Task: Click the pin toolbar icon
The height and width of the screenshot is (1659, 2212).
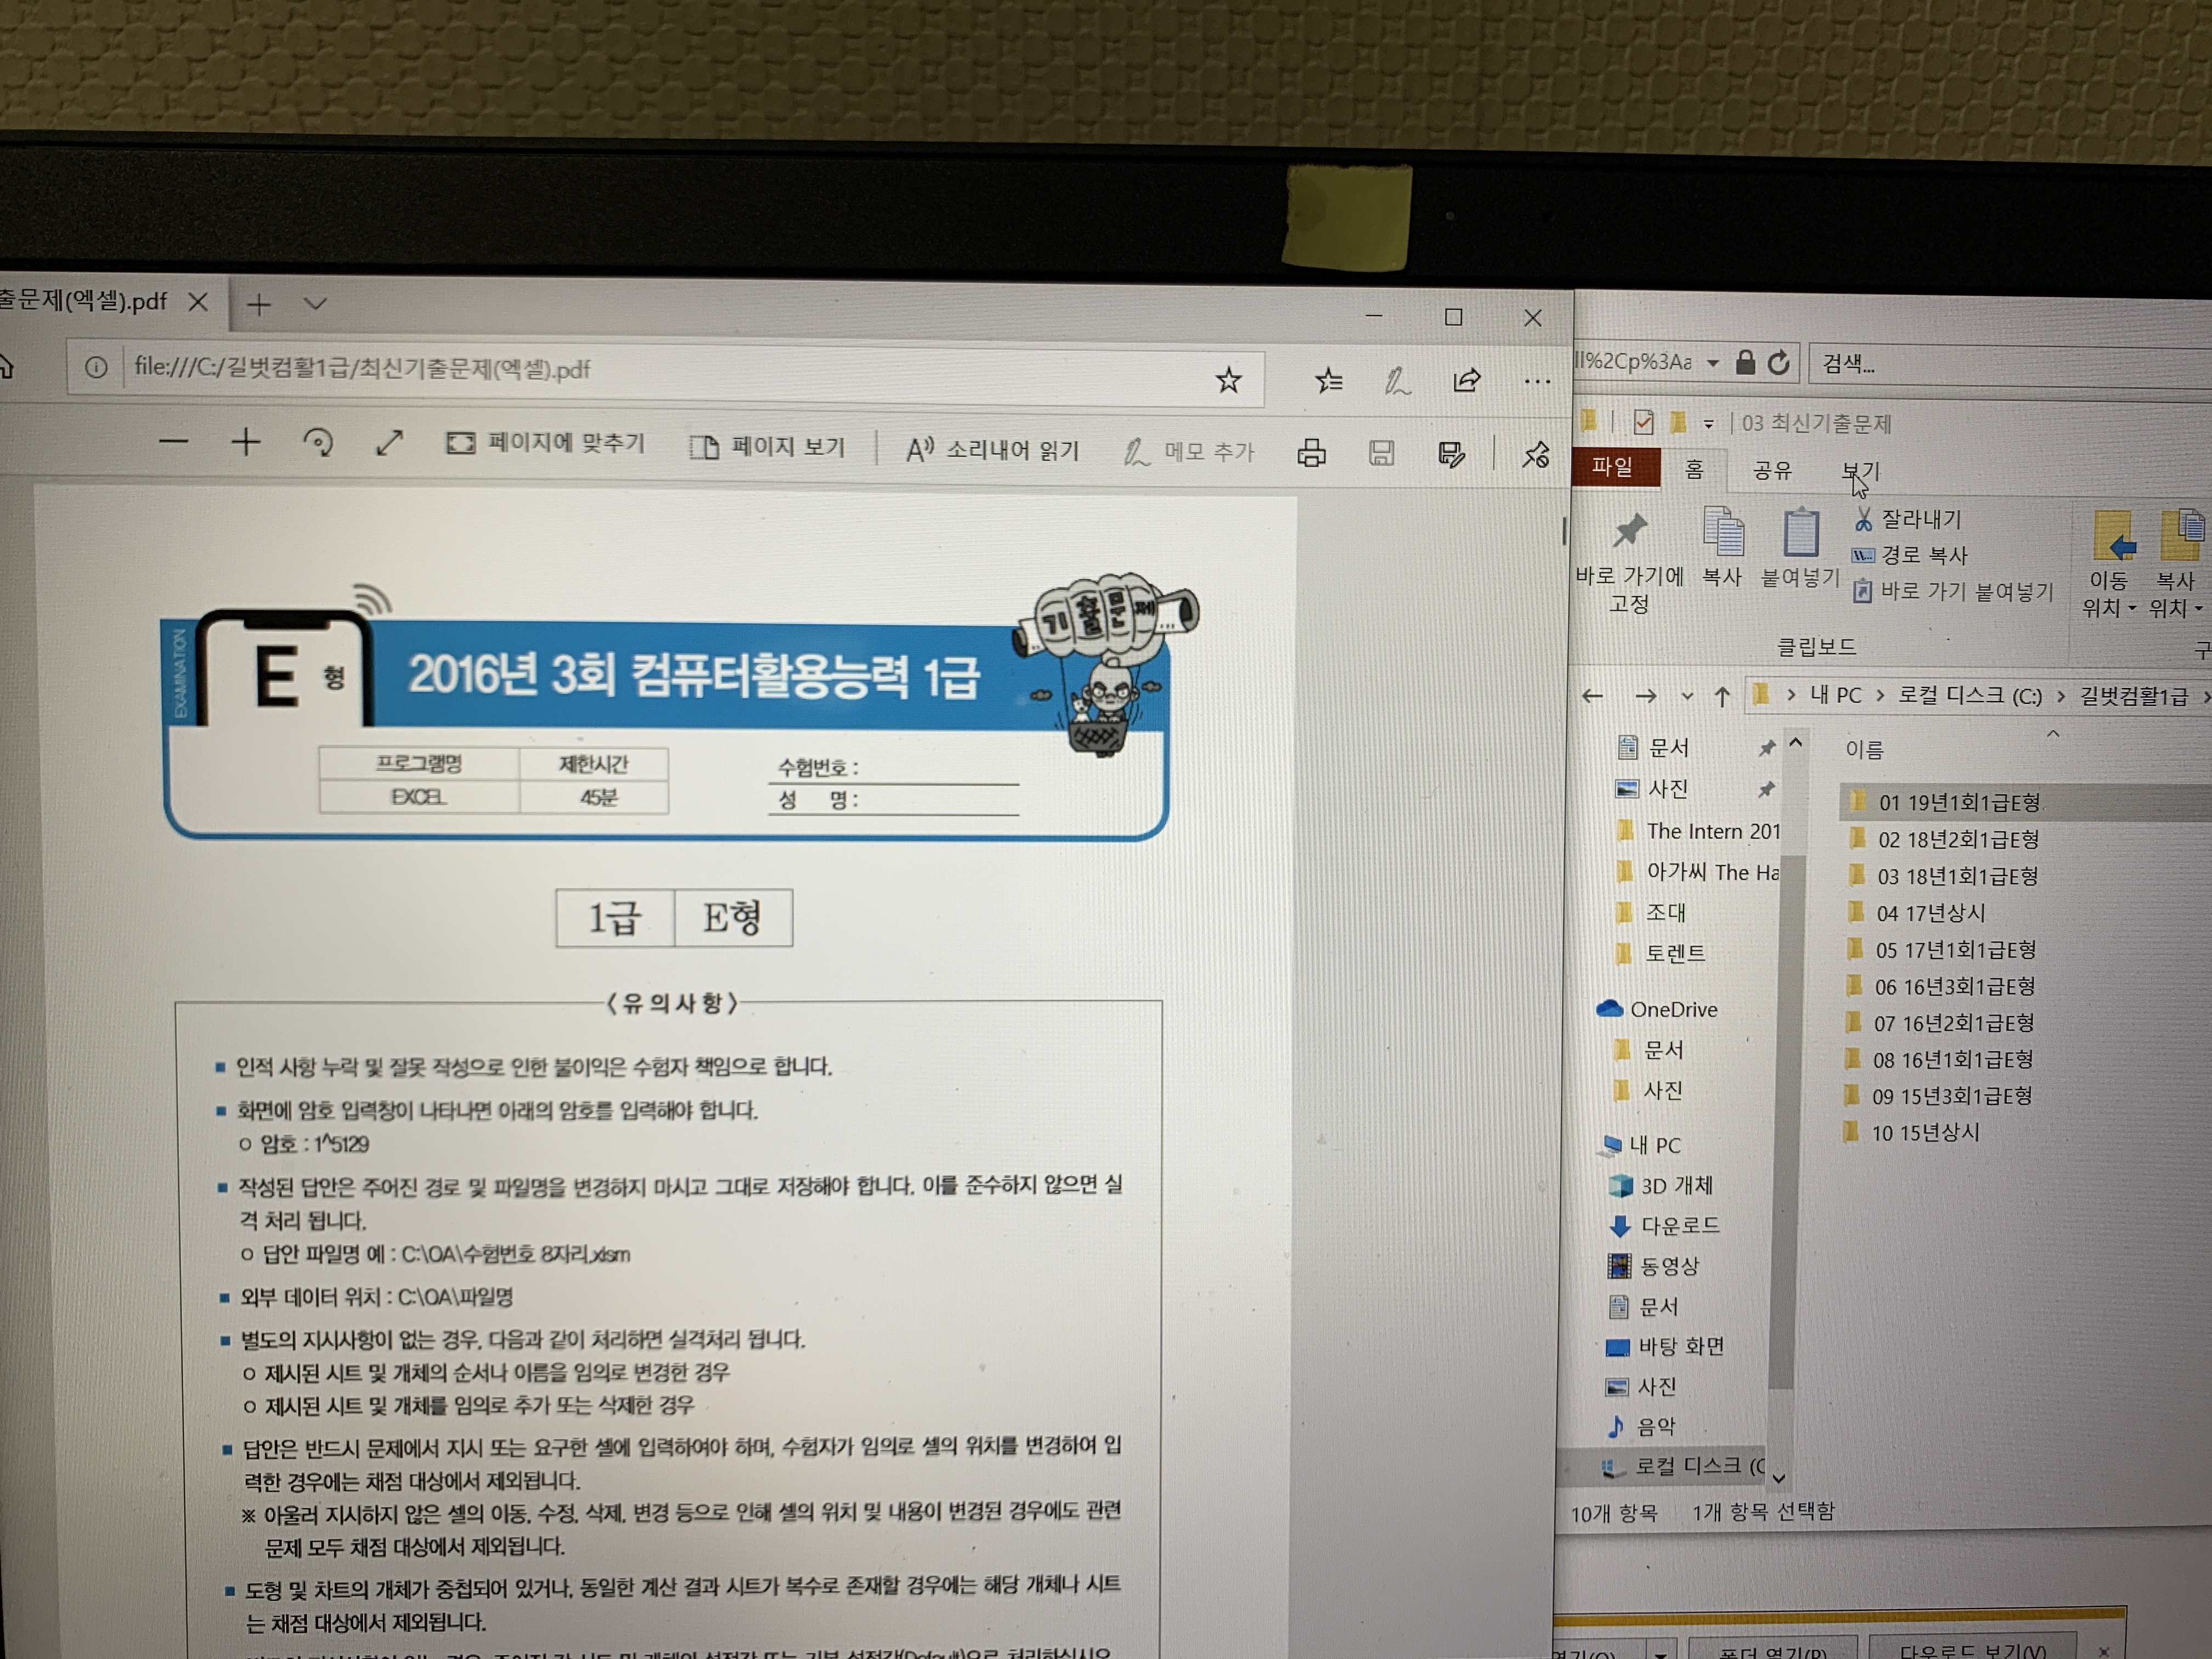Action: click(x=1536, y=456)
